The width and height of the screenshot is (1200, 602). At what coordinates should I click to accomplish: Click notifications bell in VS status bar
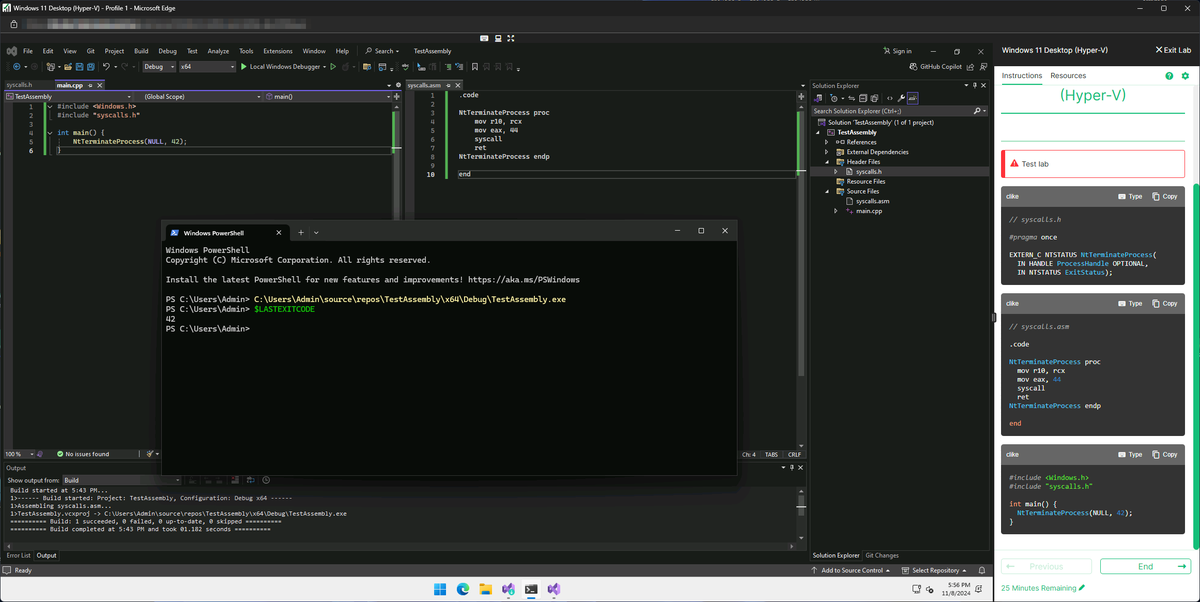pyautogui.click(x=981, y=570)
